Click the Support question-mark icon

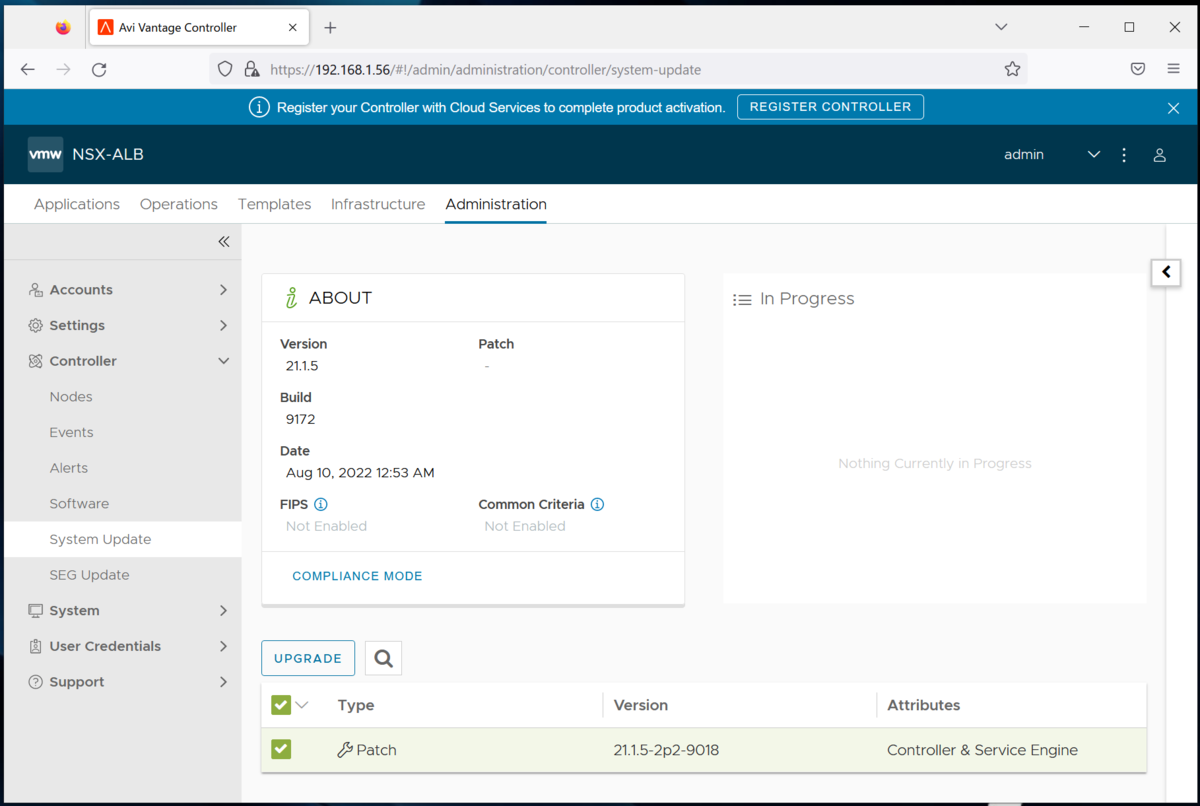click(x=36, y=682)
